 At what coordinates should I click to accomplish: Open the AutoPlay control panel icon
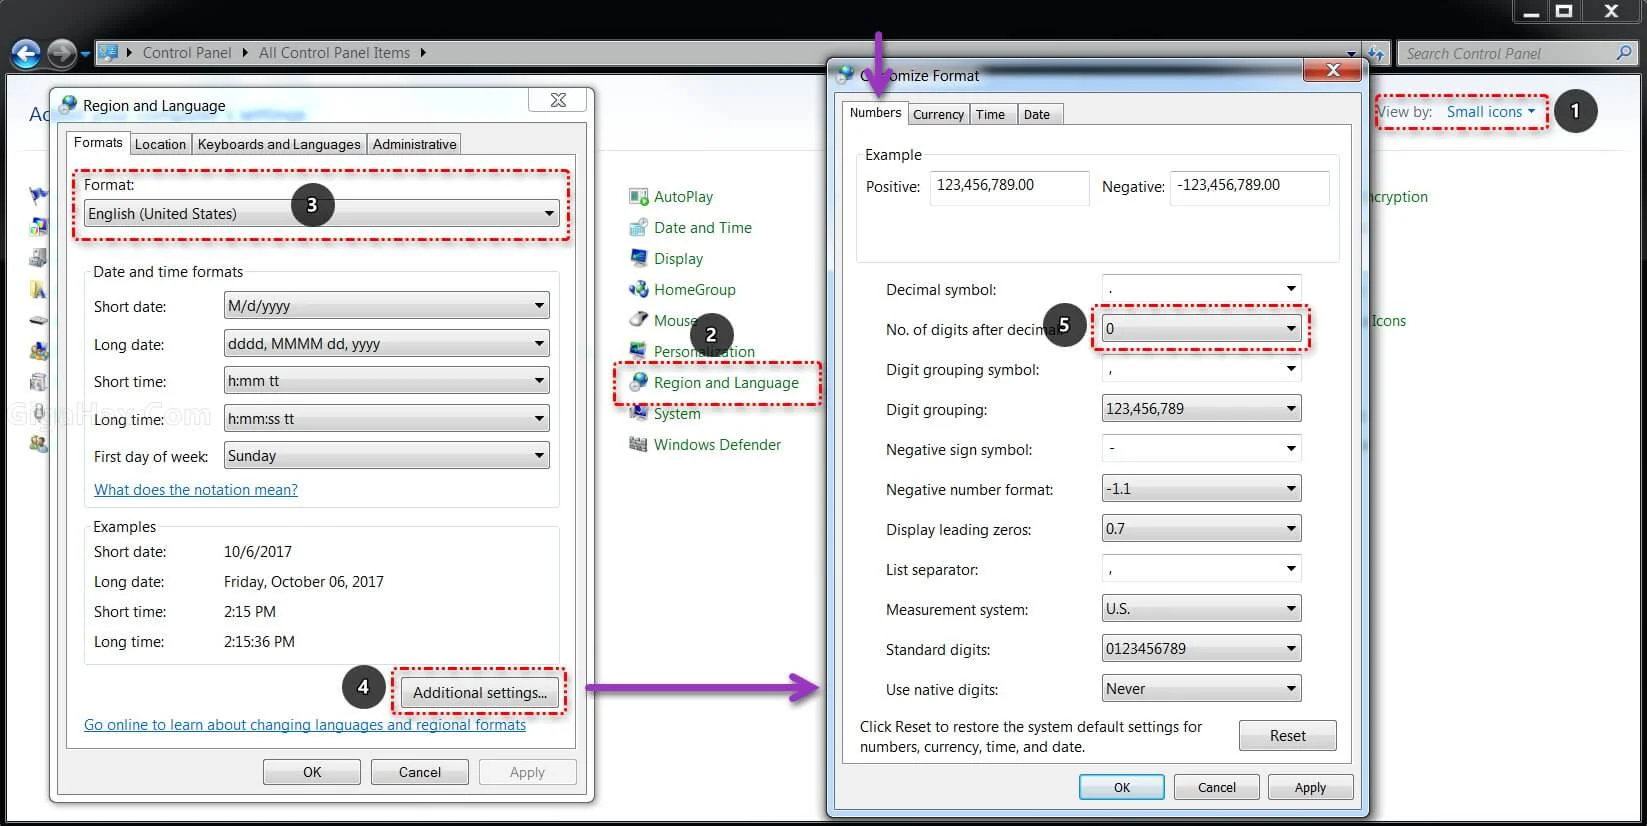(x=639, y=197)
